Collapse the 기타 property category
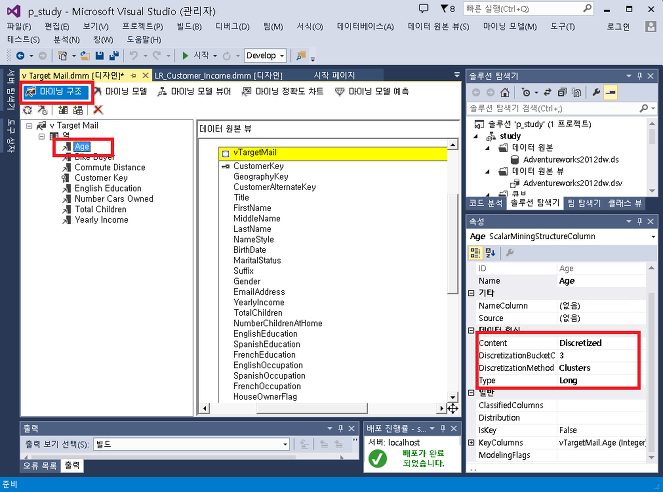The height and width of the screenshot is (492, 663). 471,293
